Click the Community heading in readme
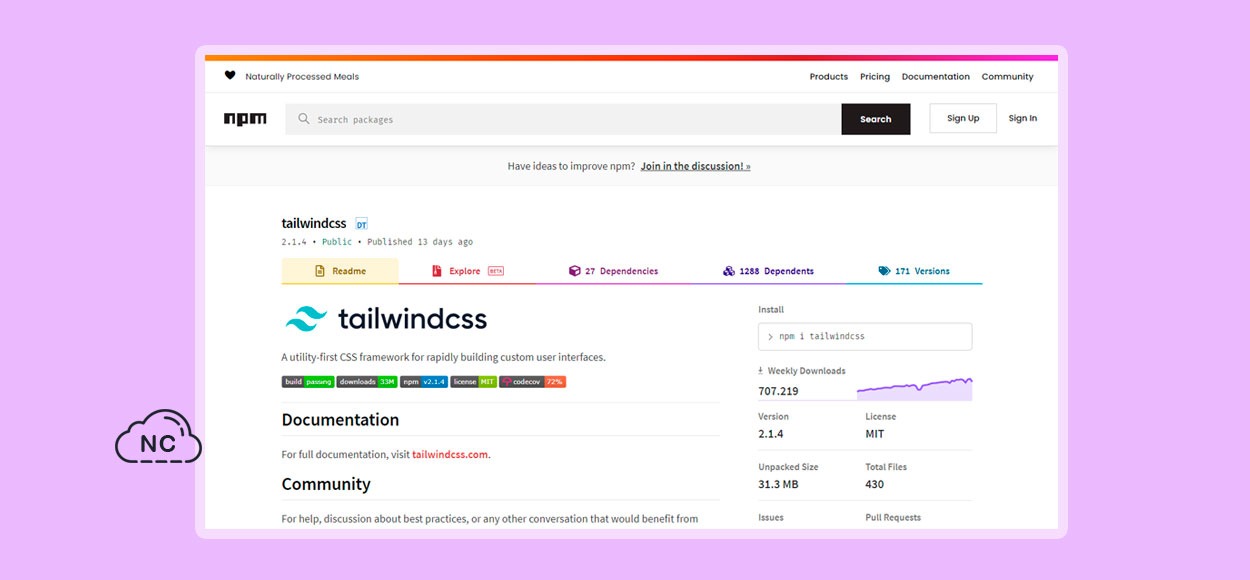 point(326,484)
